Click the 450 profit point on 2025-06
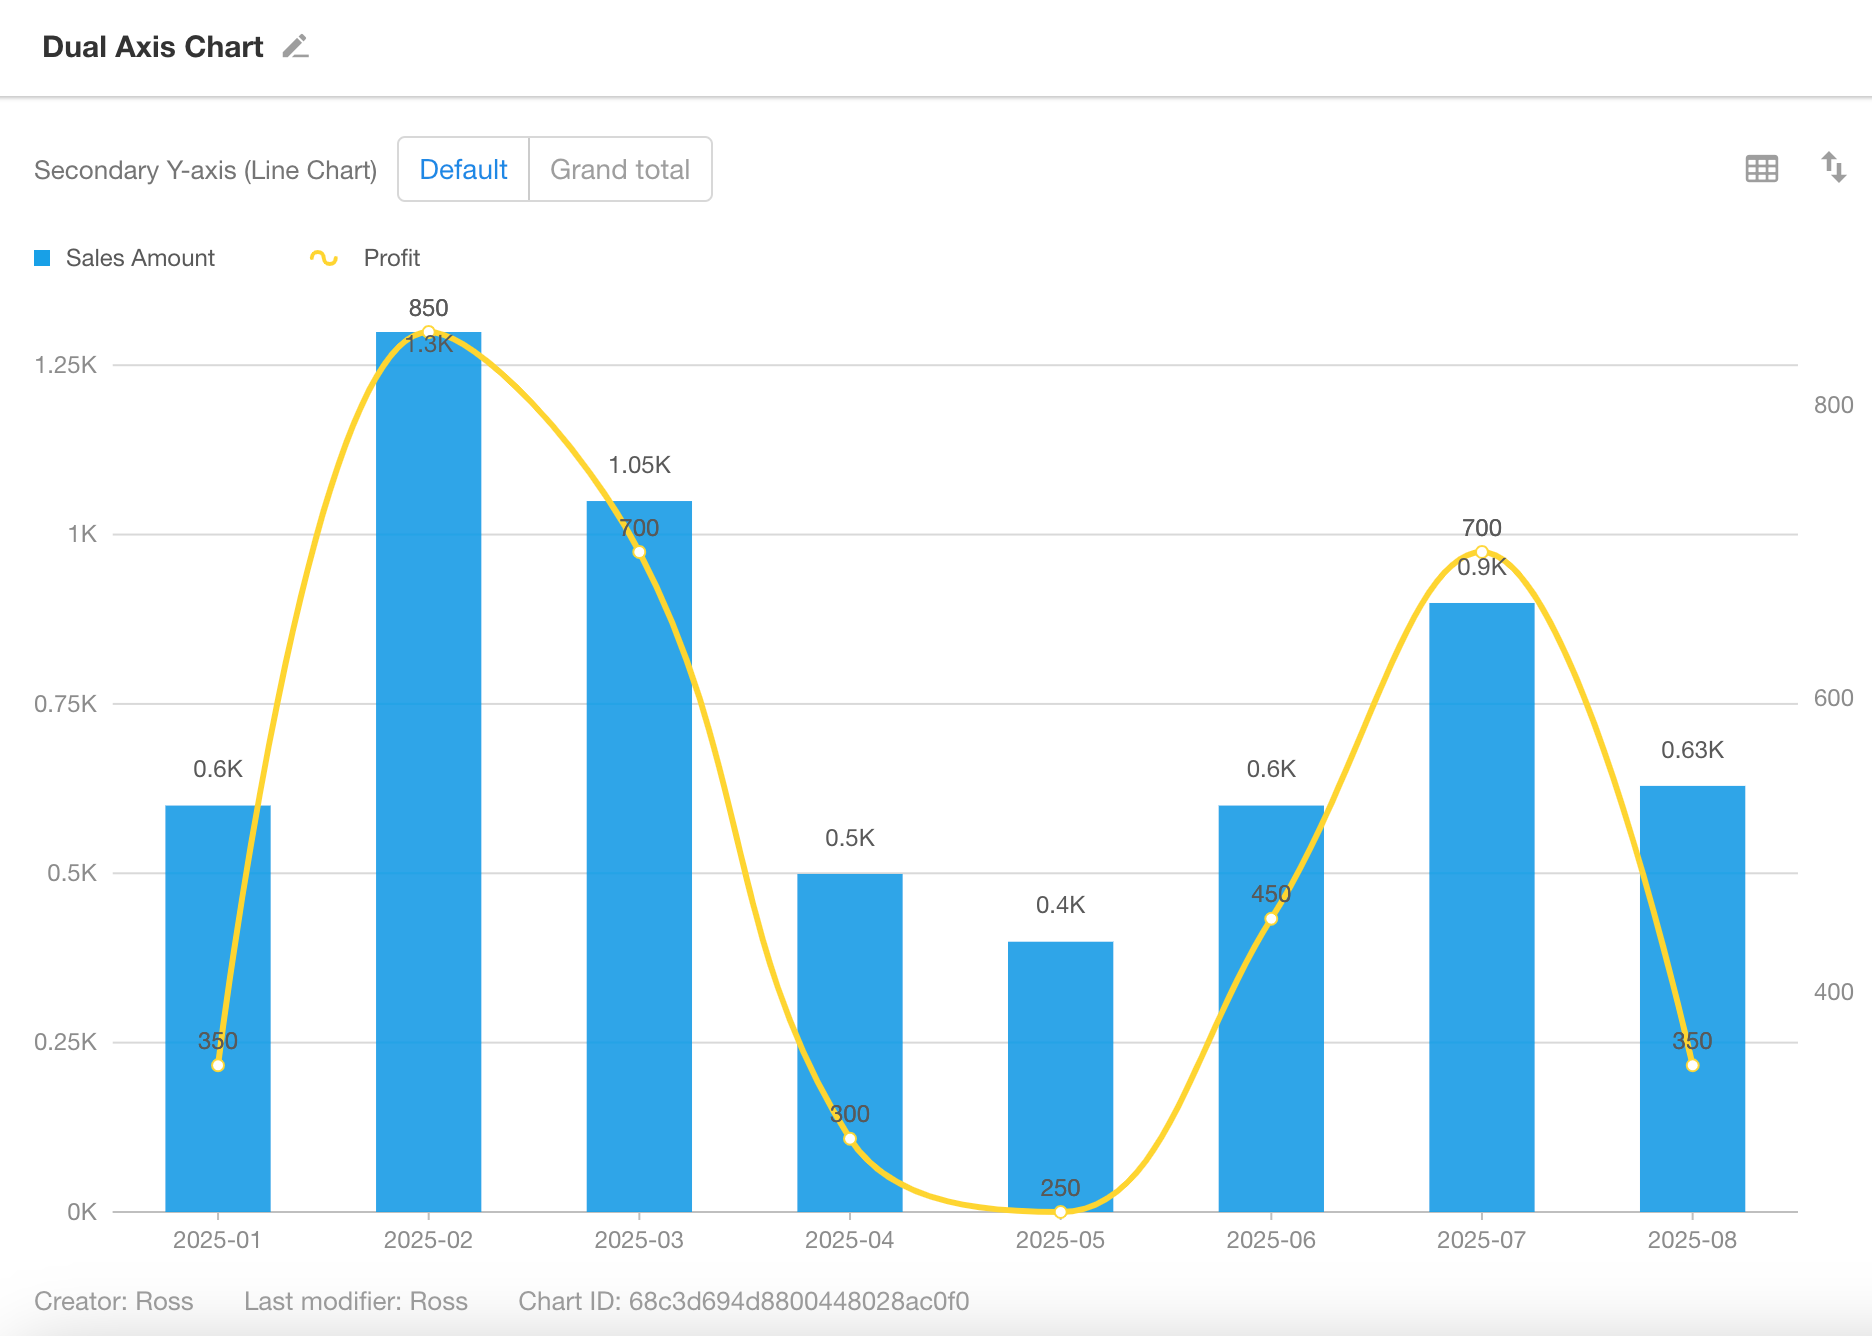Viewport: 1872px width, 1336px height. point(1271,918)
